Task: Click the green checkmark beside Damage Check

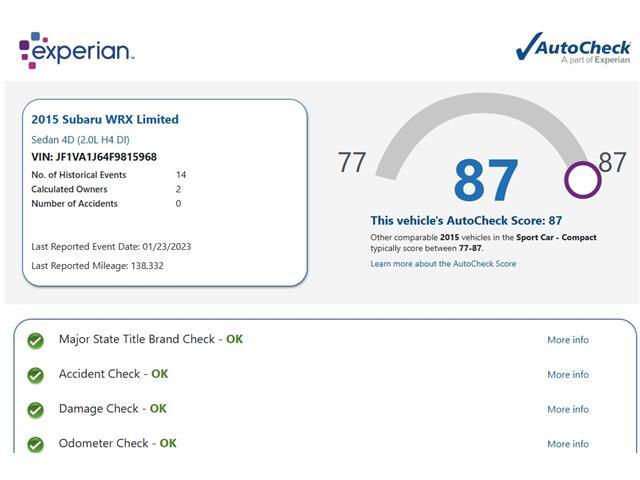Action: (x=36, y=410)
